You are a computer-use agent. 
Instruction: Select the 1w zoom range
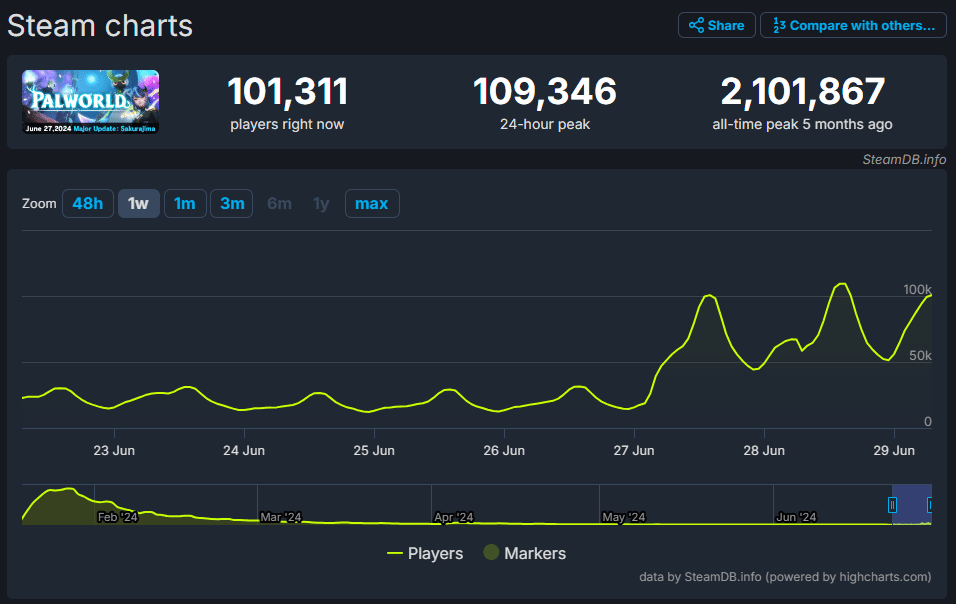coord(138,204)
